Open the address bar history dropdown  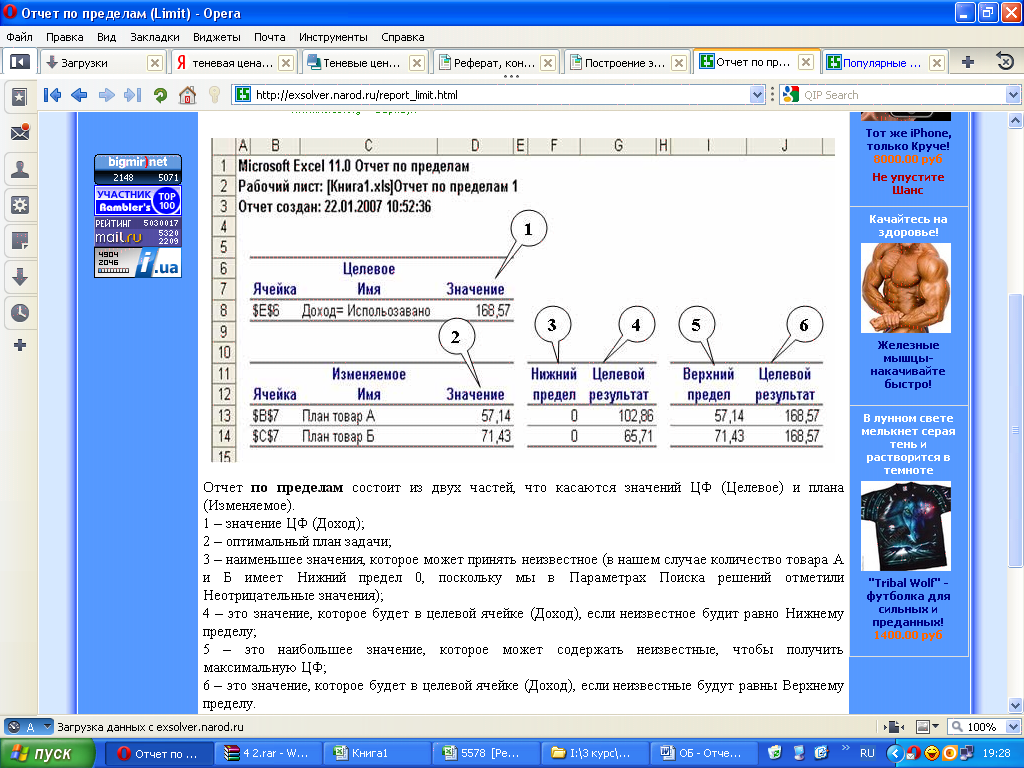point(757,95)
